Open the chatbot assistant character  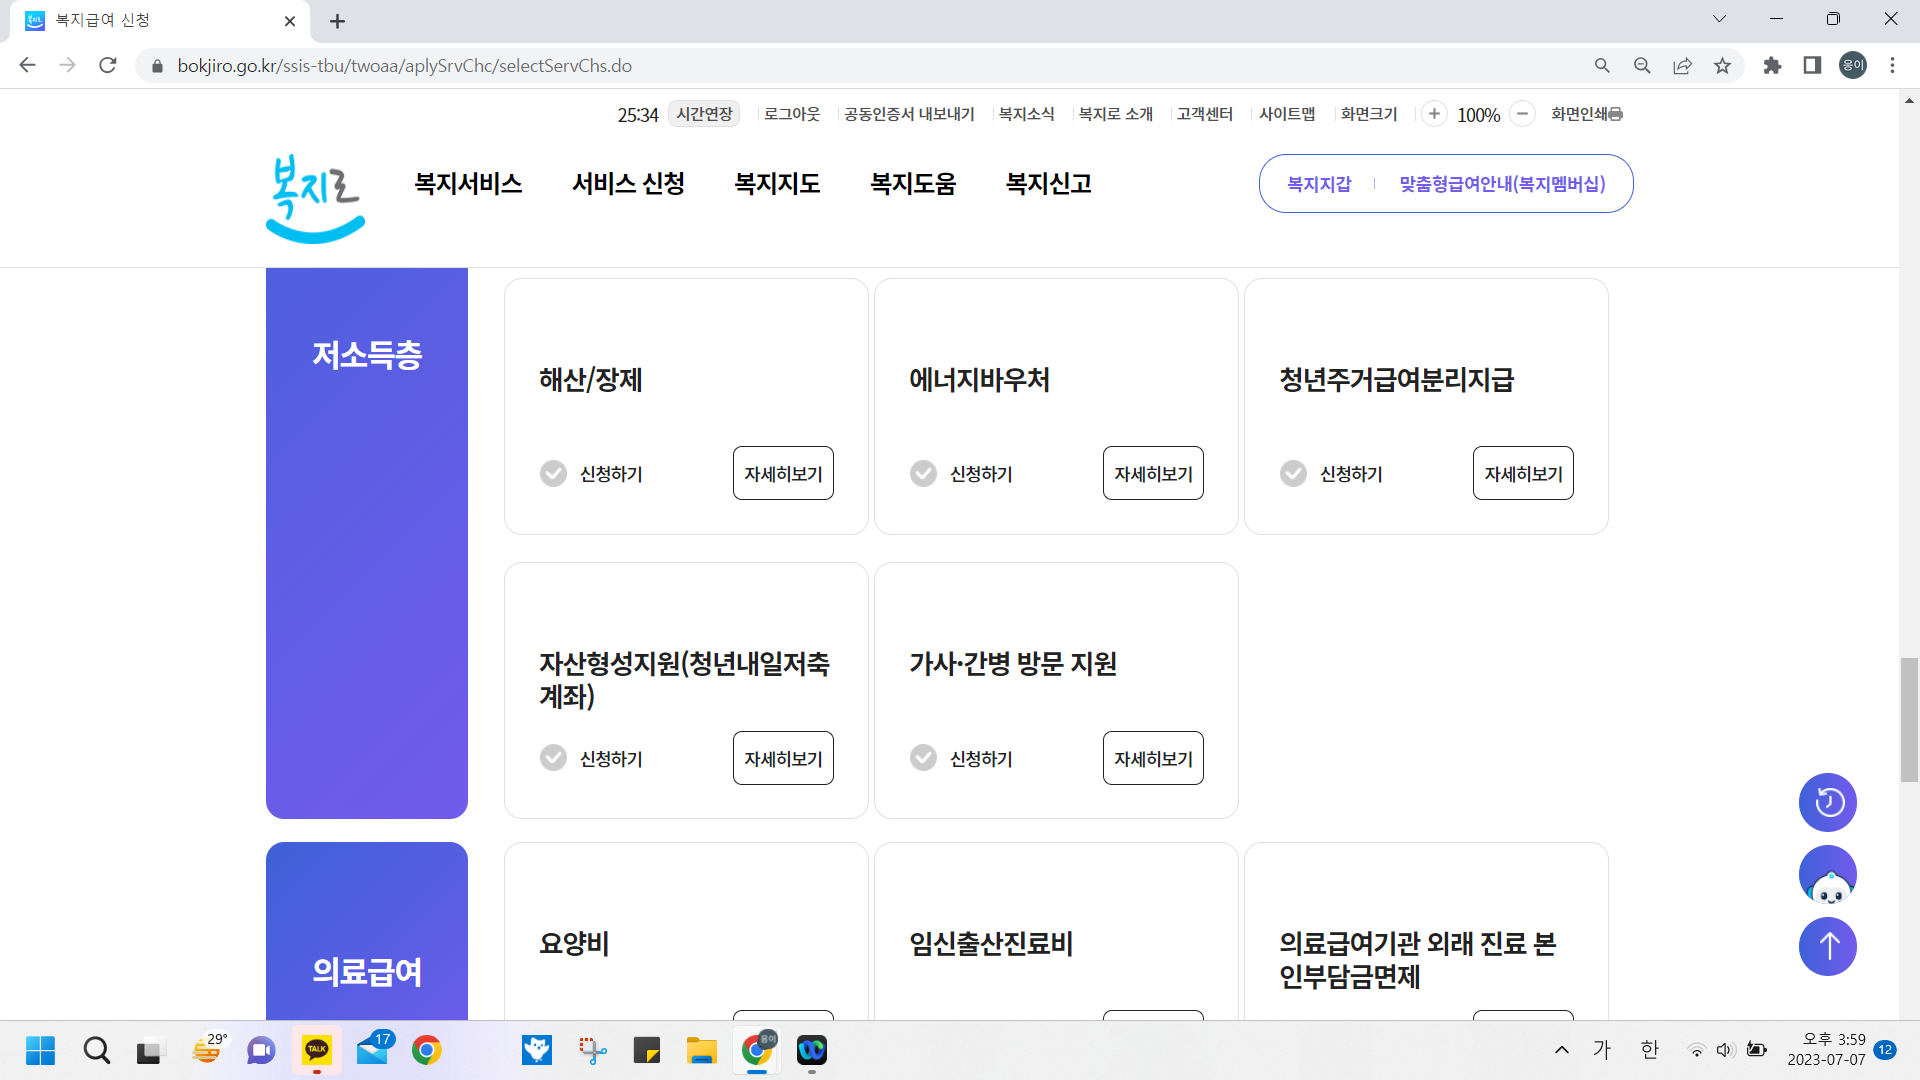click(1827, 874)
